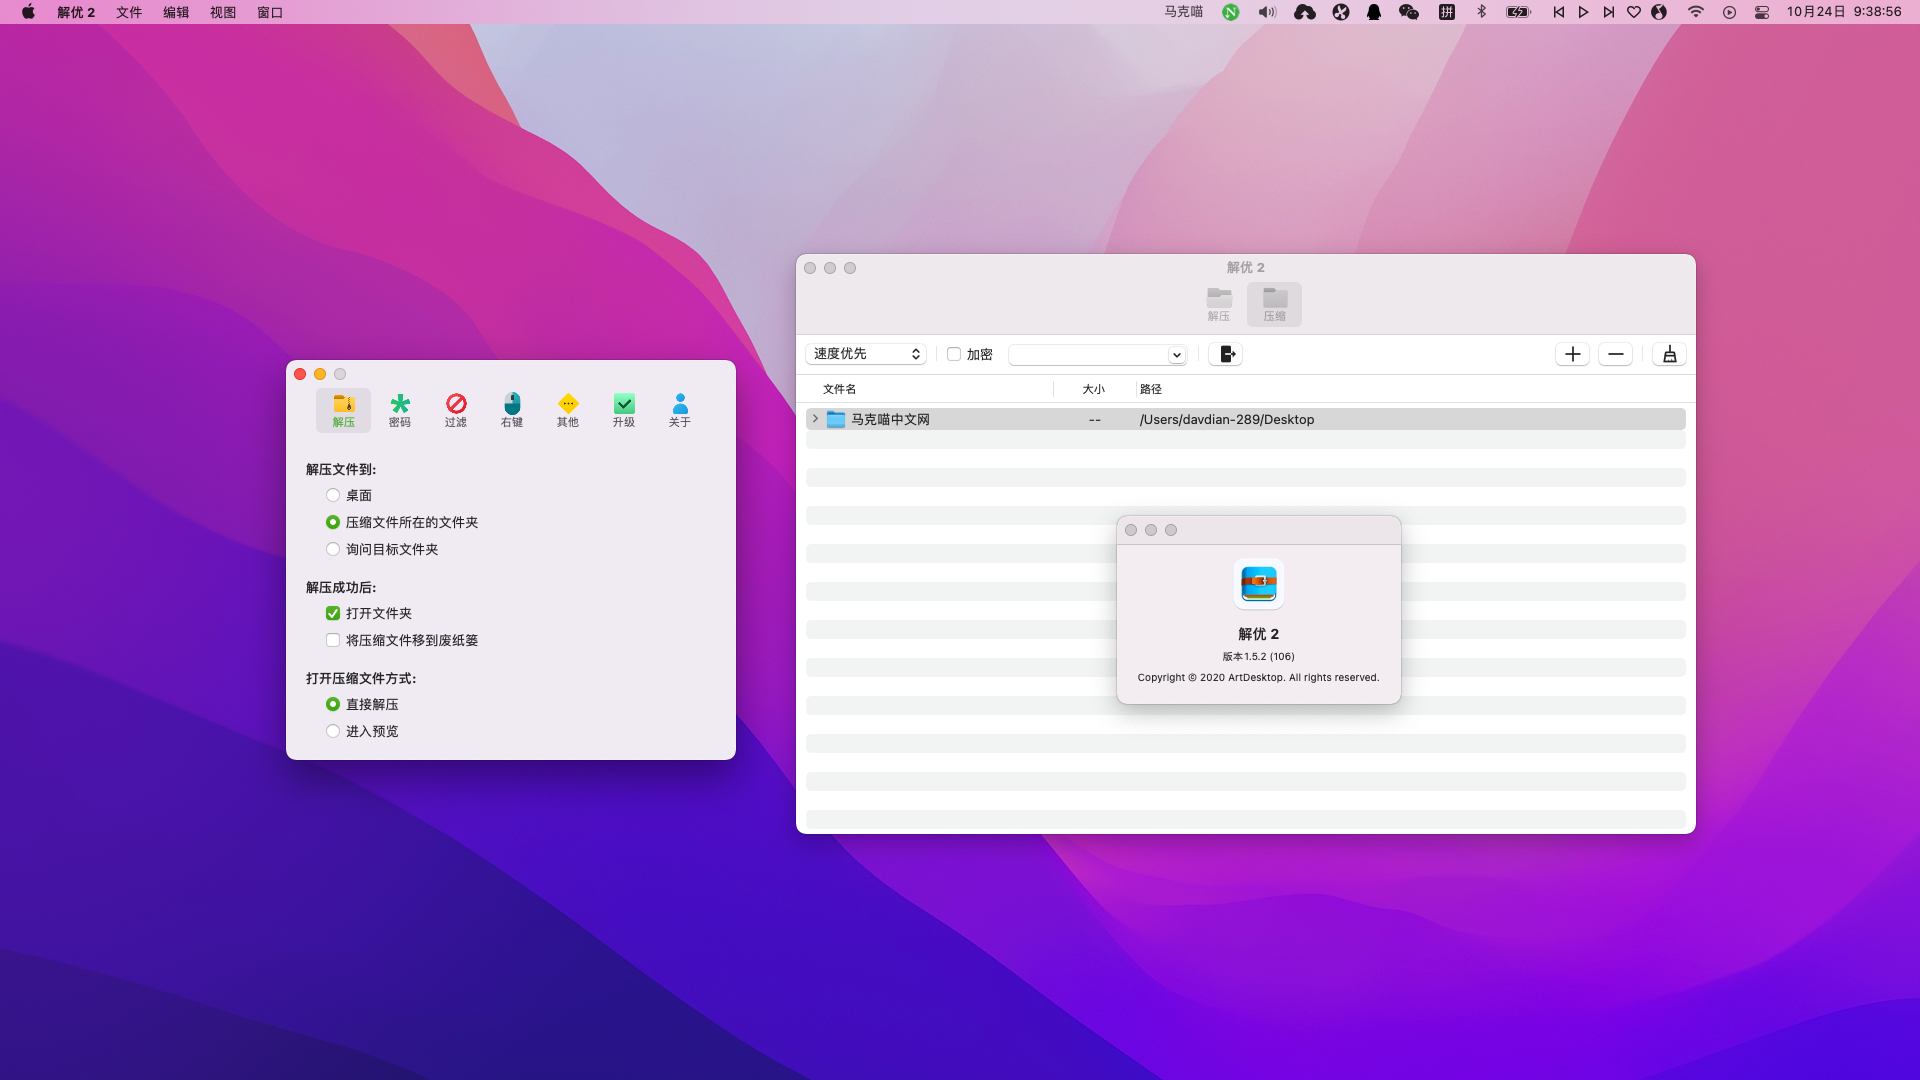
Task: Open the Apple menu
Action: click(28, 12)
